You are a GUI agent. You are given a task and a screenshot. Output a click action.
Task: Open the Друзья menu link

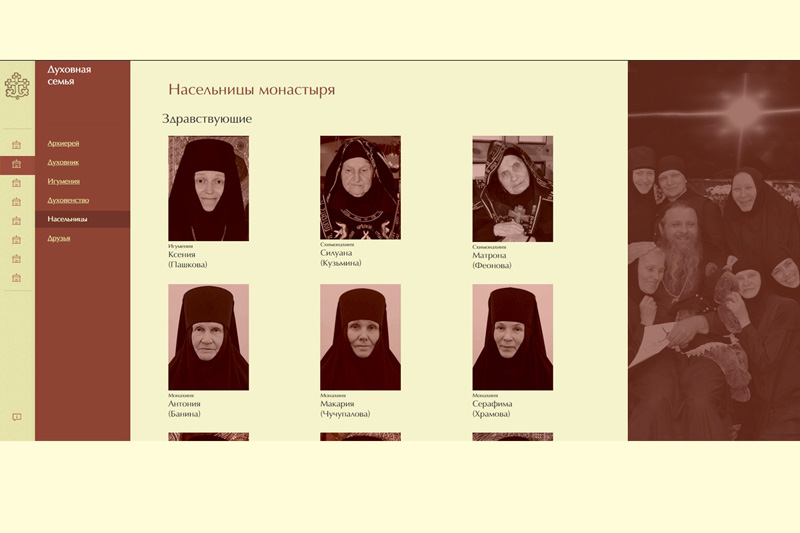(59, 238)
